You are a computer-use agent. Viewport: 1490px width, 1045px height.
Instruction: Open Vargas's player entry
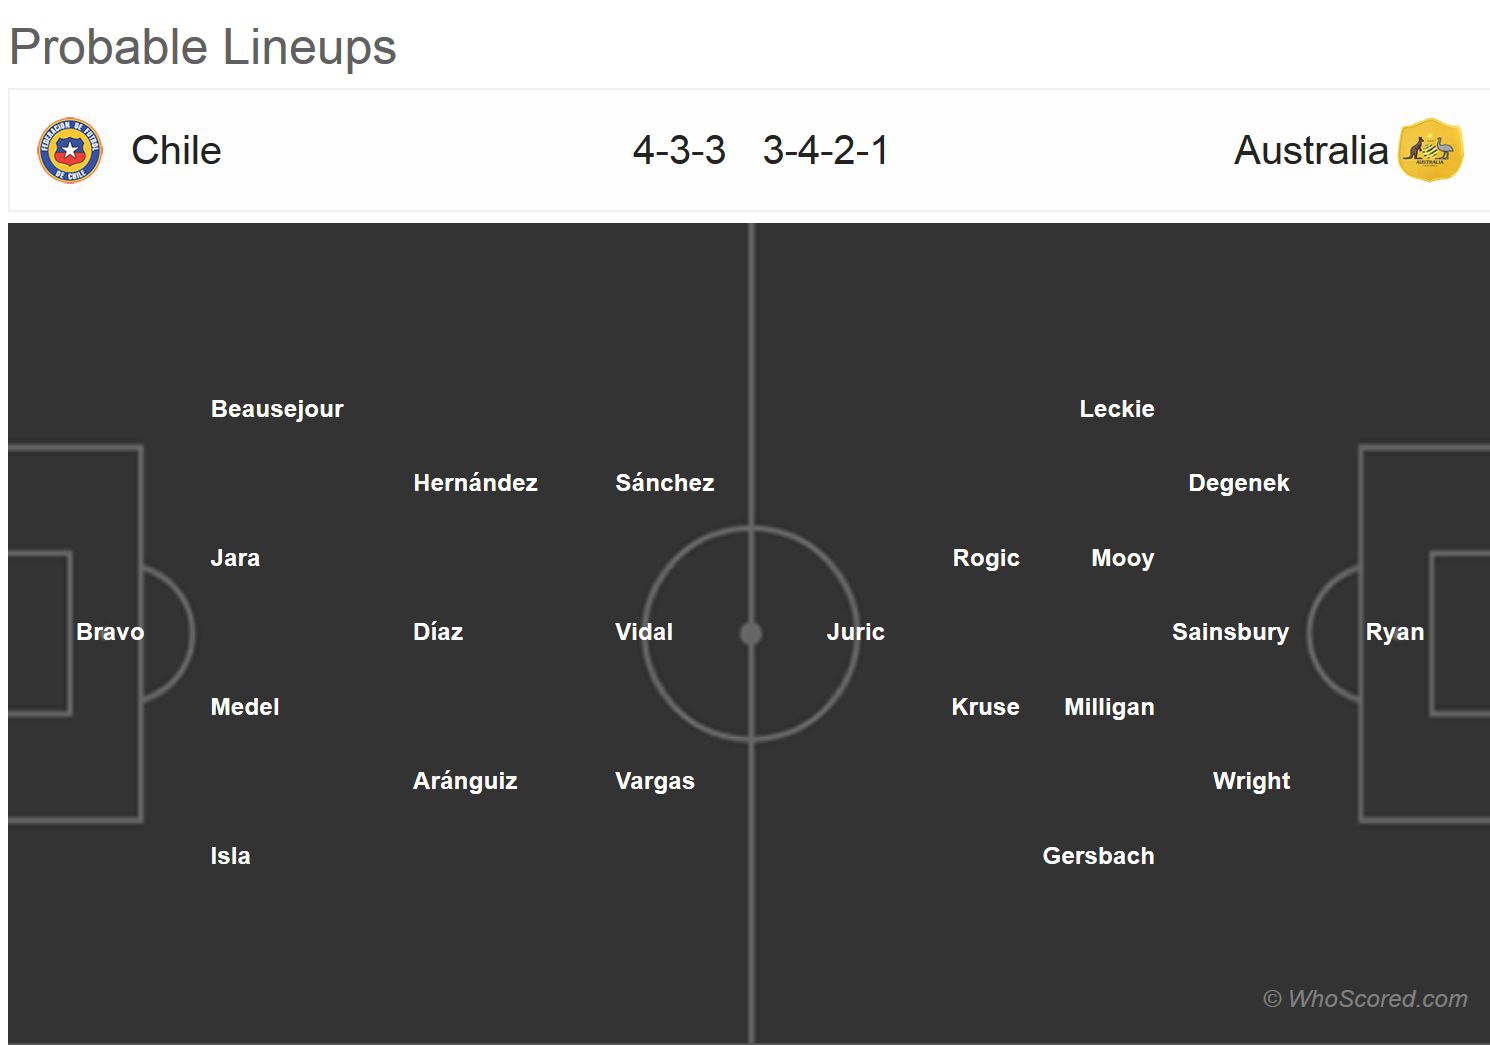tap(655, 781)
